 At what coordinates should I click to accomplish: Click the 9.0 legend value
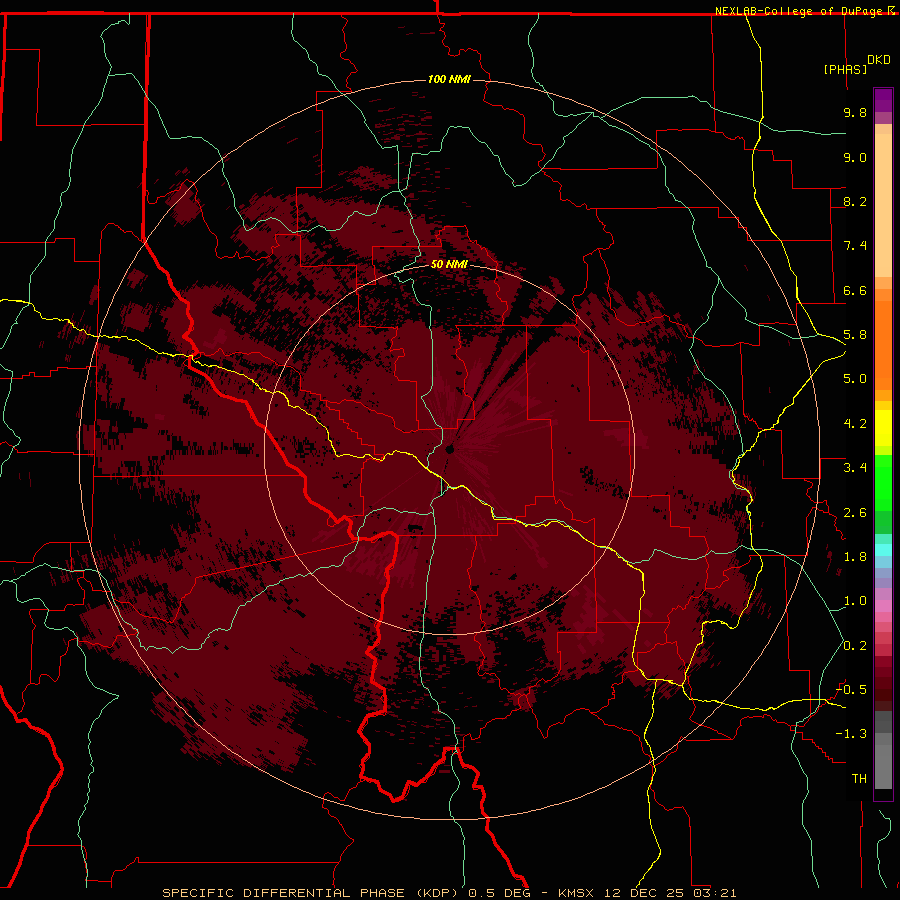[855, 157]
